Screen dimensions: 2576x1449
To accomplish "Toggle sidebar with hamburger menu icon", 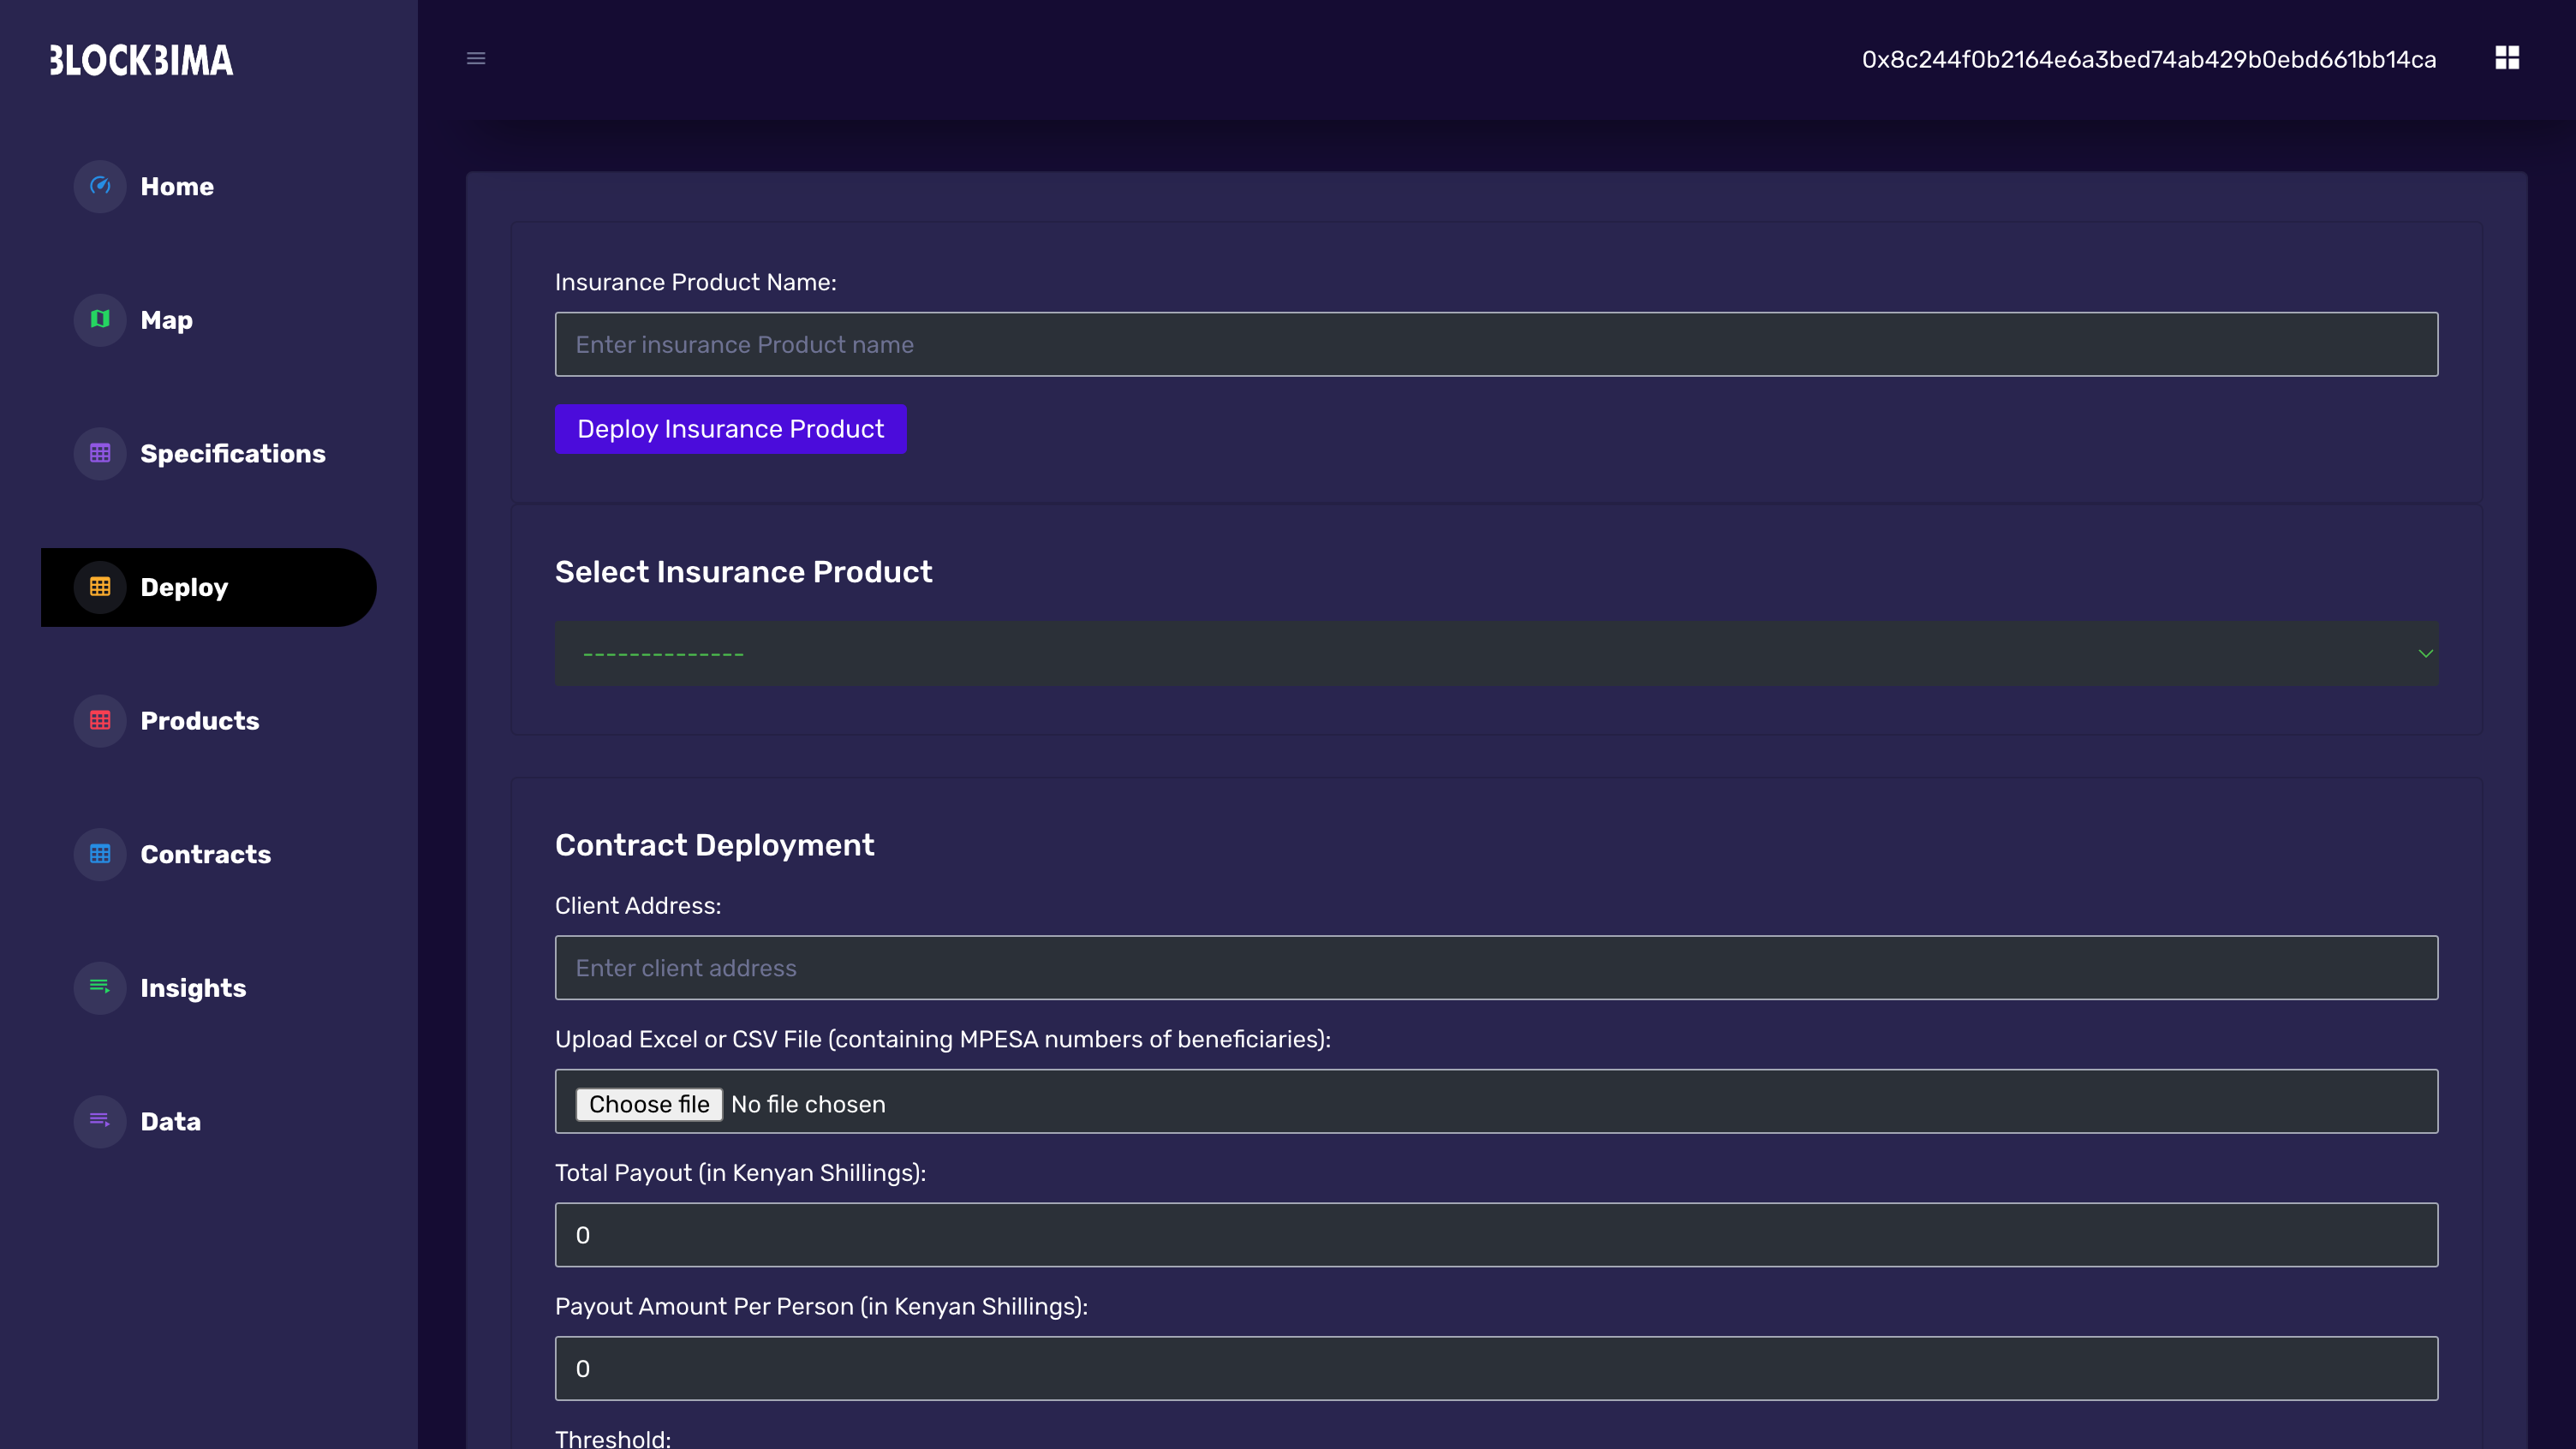I will click(x=476, y=59).
